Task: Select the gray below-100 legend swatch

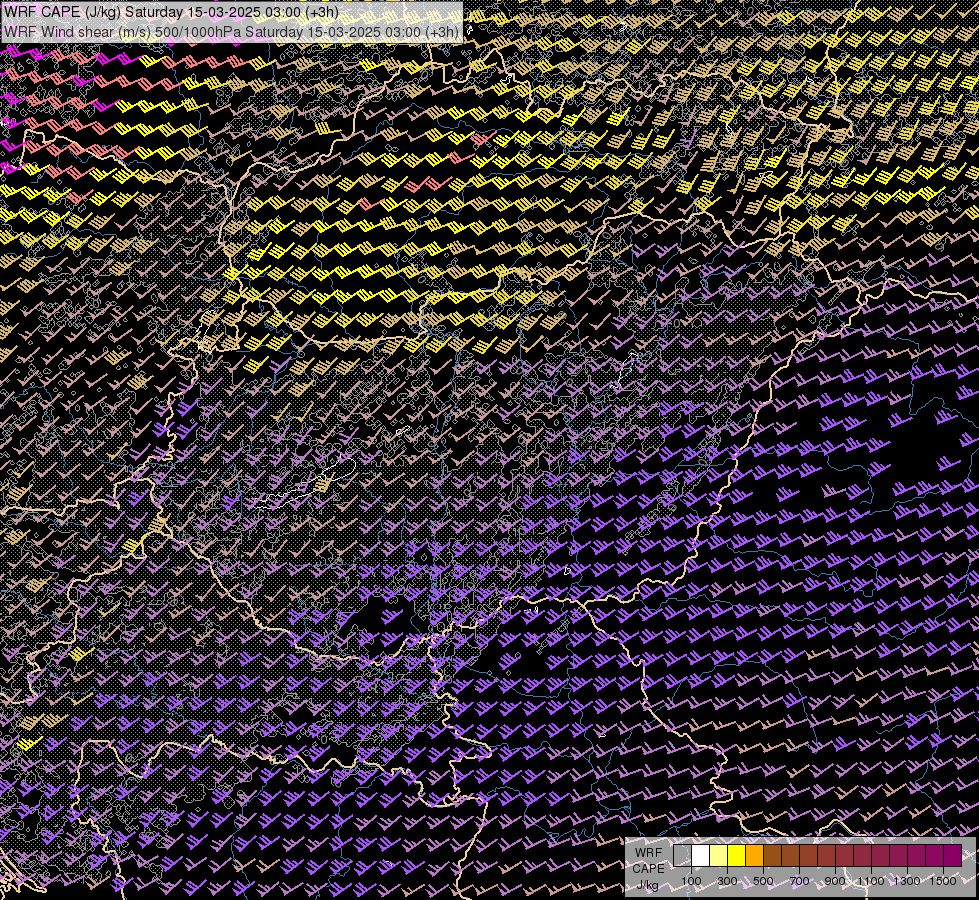Action: 682,856
